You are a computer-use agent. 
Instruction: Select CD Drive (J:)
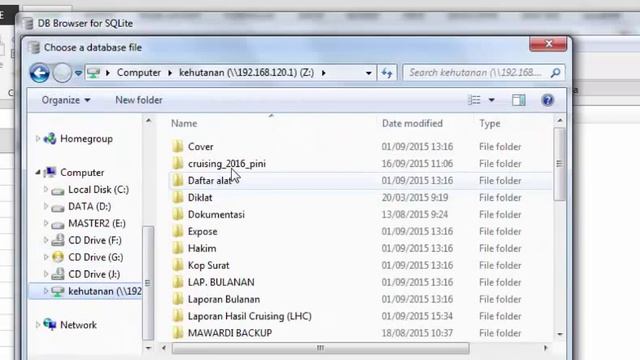pyautogui.click(x=94, y=274)
